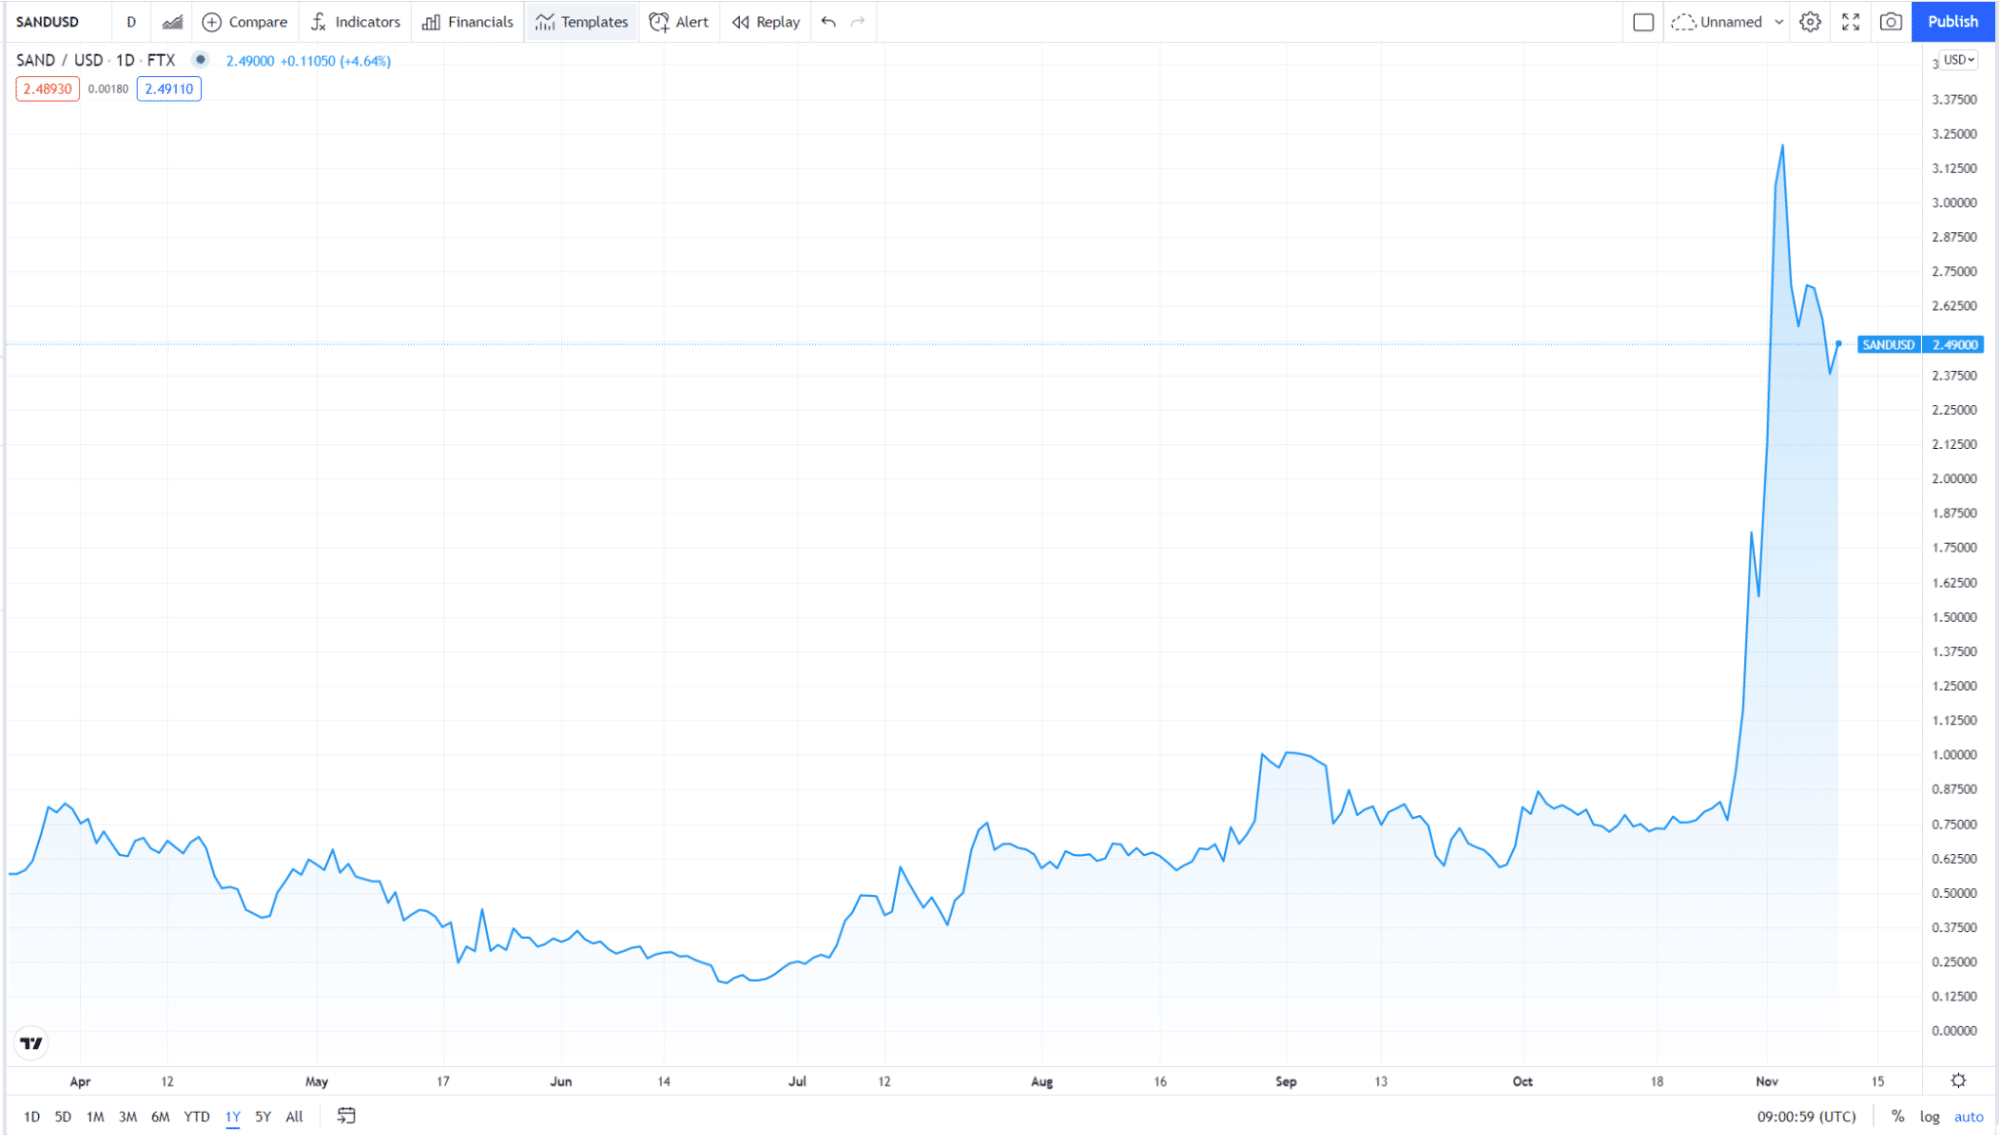Open the layout select square icon
1999x1136 pixels.
(x=1643, y=22)
